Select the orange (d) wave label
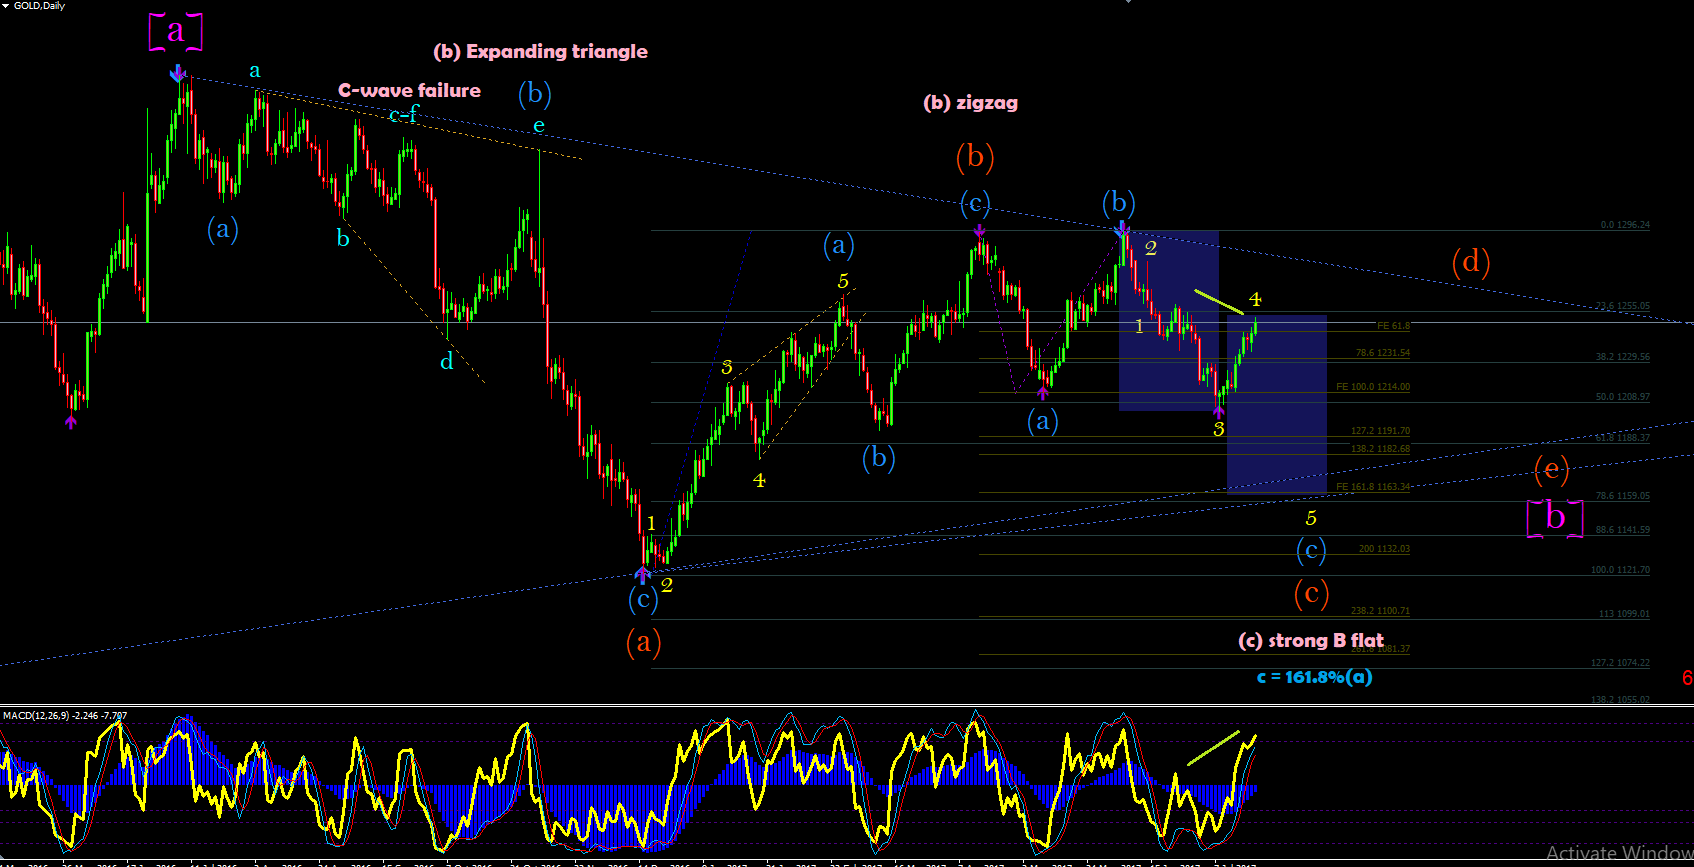Viewport: 1694px width, 867px height. 1471,262
